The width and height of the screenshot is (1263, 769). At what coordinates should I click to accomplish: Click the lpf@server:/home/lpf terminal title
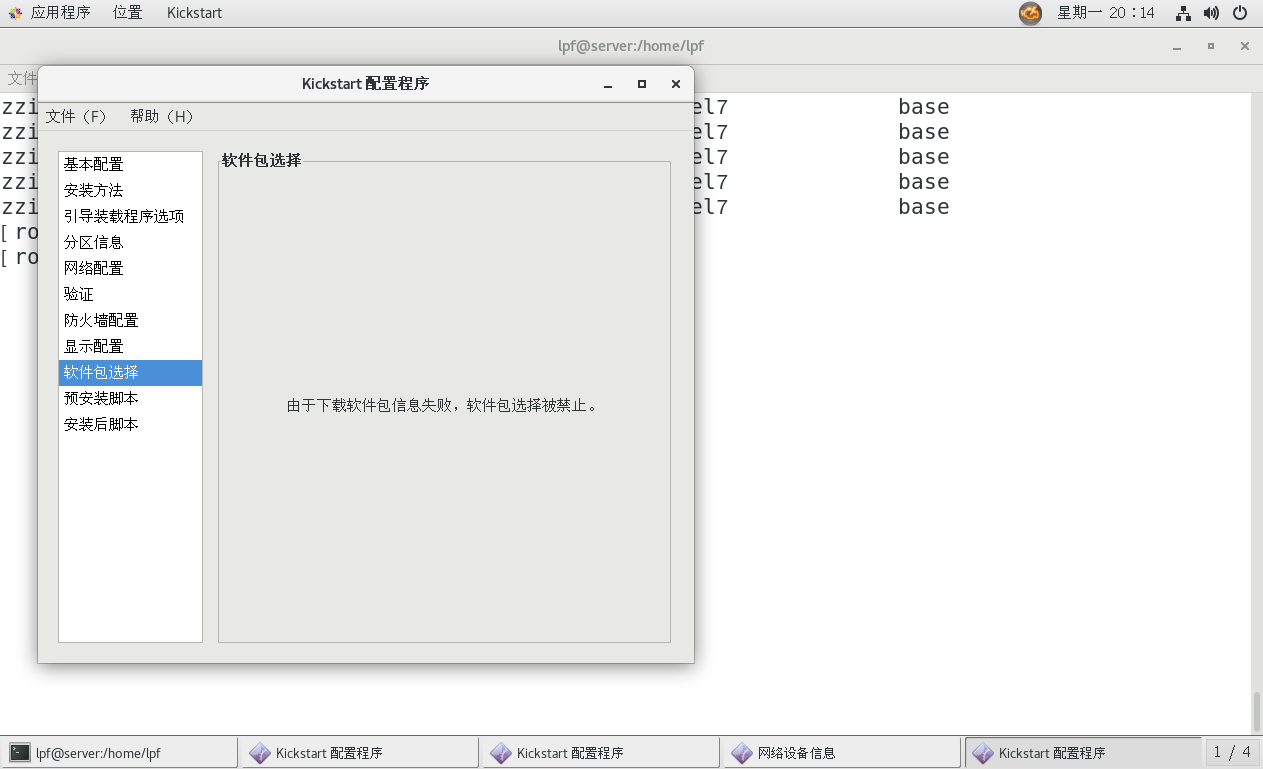tap(631, 46)
